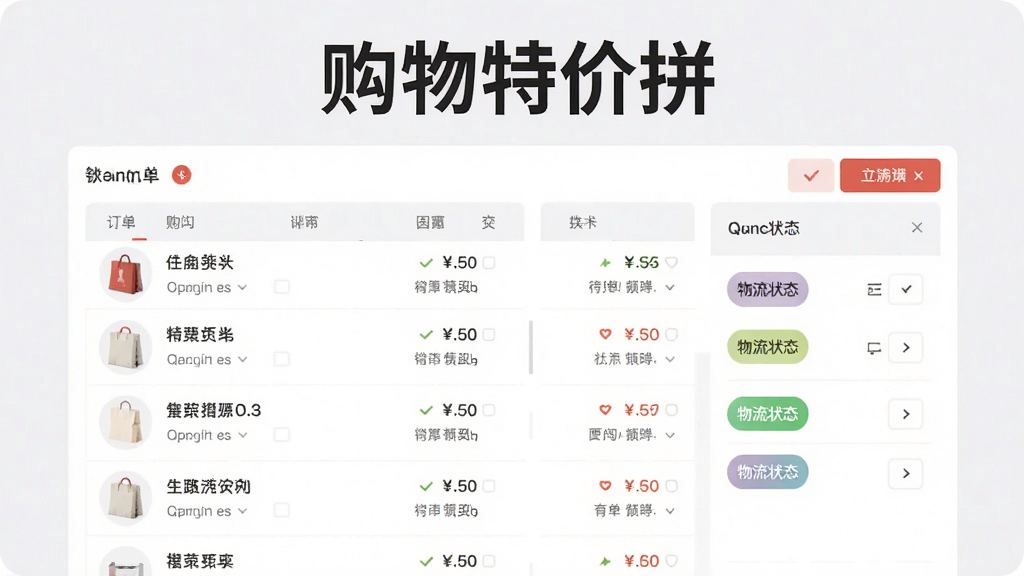
Task: Select the yellow-green 物流状态 tag
Action: [x=767, y=347]
